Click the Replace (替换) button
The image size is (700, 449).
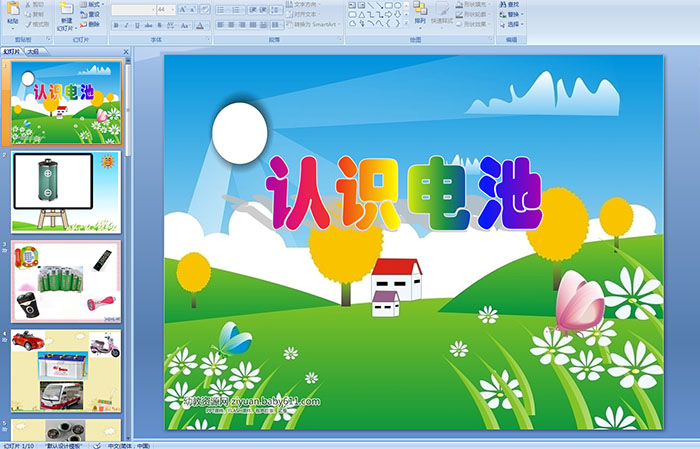512,14
